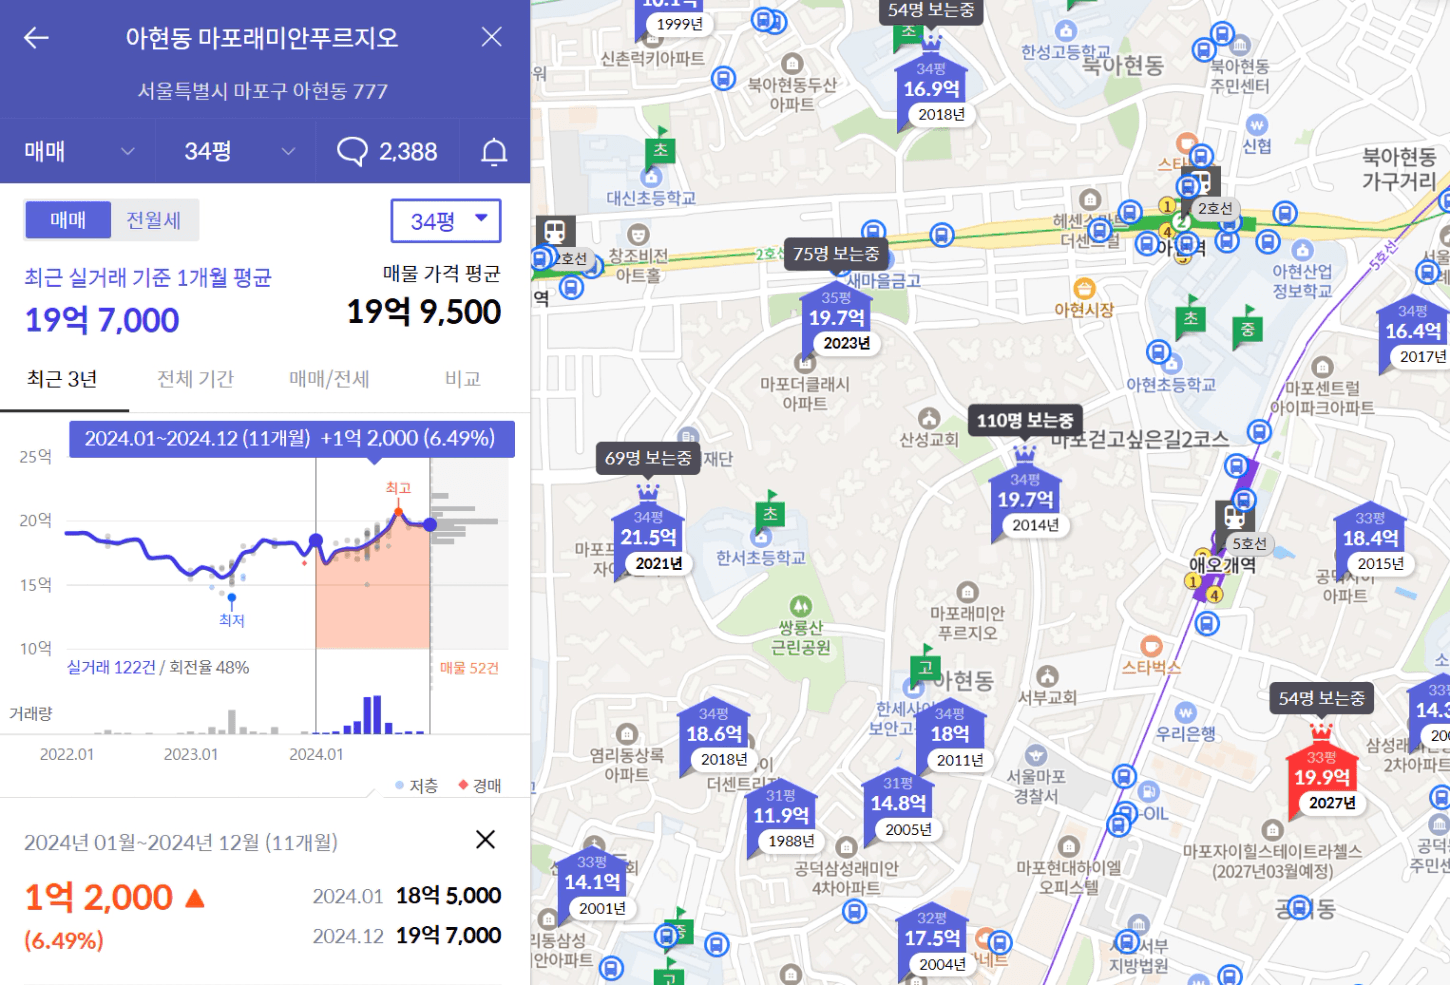This screenshot has width=1450, height=985.
Task: Click the 110명 보는중 tooltip
Action: [x=1025, y=421]
